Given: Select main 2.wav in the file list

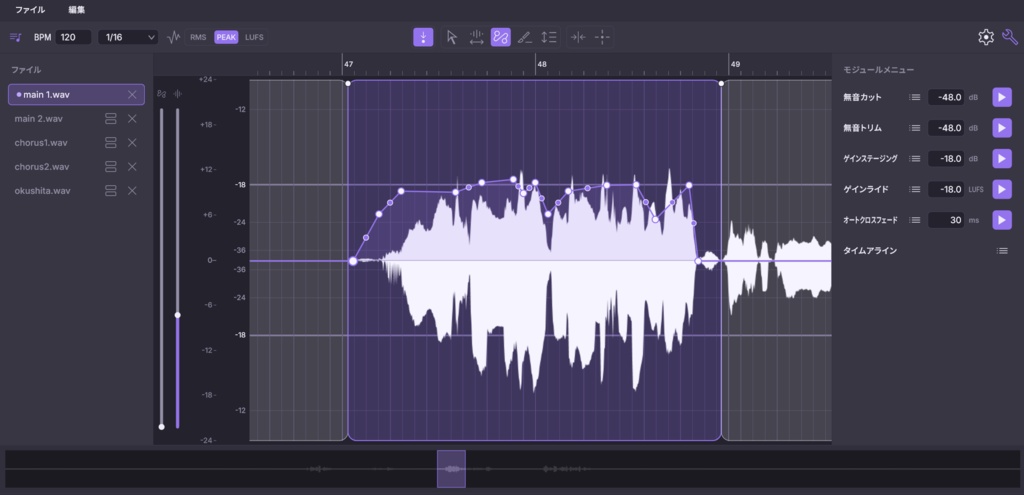Looking at the screenshot, I should [x=39, y=119].
